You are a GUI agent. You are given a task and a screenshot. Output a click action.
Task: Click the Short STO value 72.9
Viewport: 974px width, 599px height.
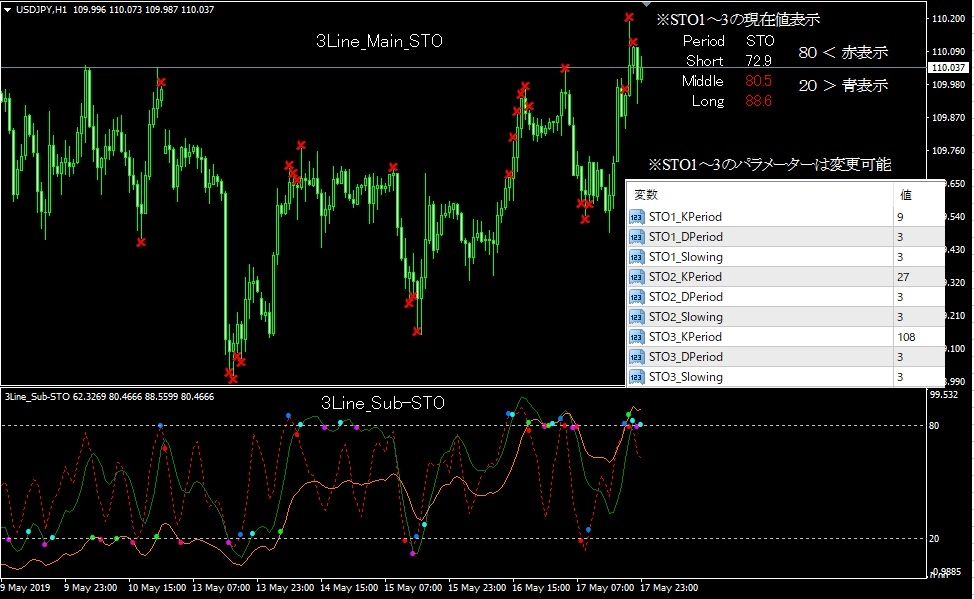click(x=758, y=61)
